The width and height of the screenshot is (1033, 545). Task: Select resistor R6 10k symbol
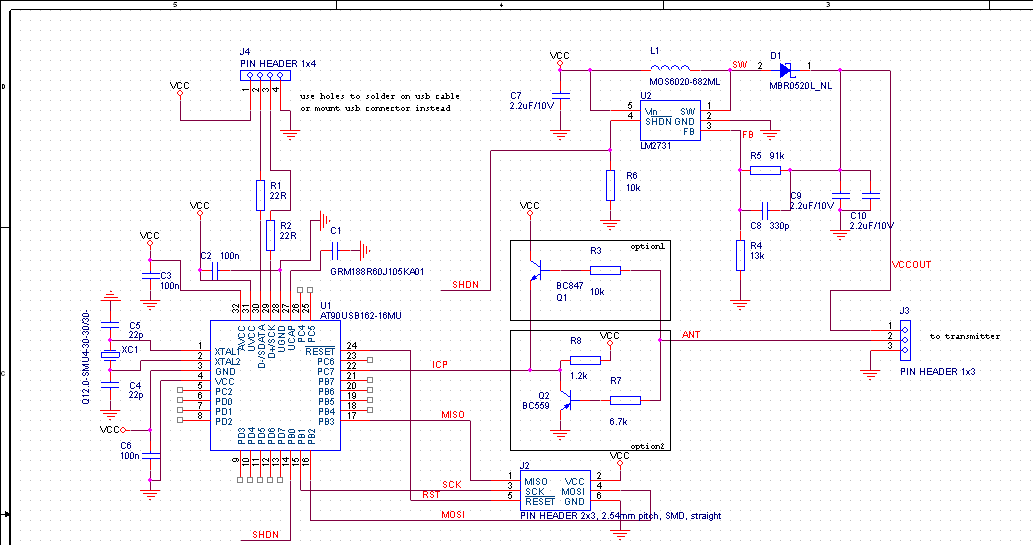click(610, 185)
